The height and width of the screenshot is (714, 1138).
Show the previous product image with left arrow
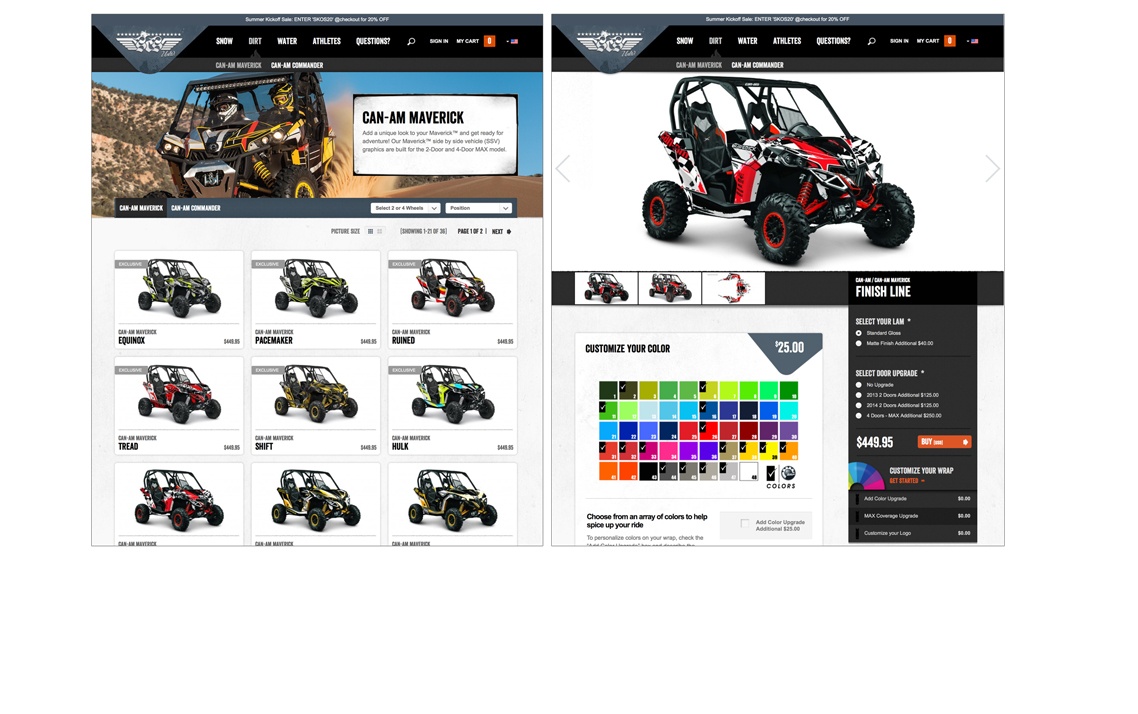pyautogui.click(x=563, y=168)
